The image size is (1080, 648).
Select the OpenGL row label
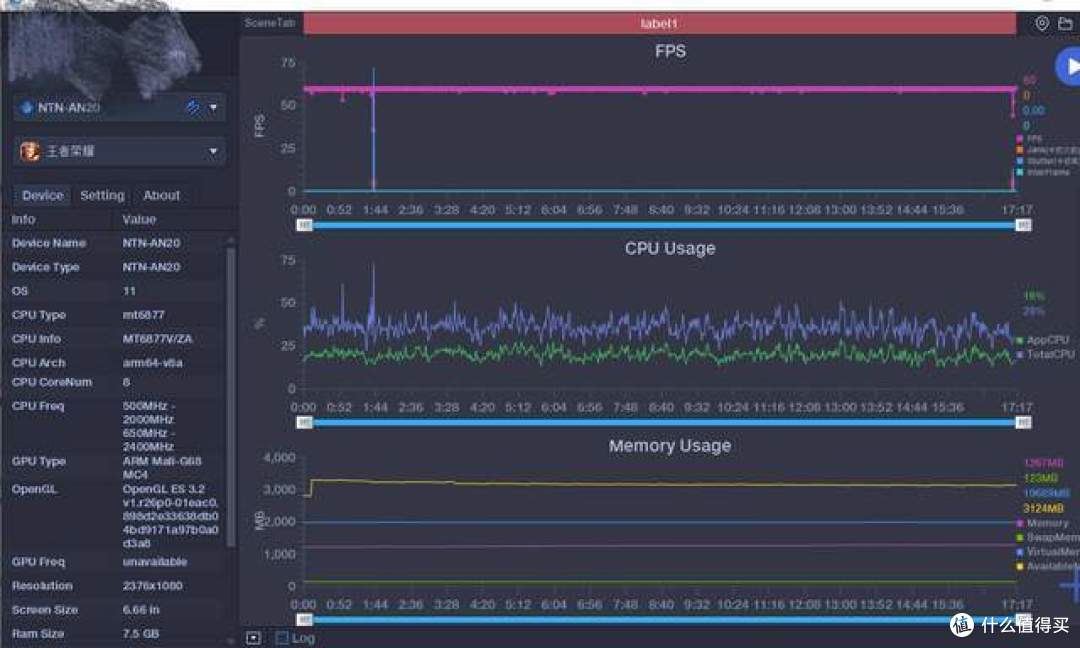[x=34, y=489]
